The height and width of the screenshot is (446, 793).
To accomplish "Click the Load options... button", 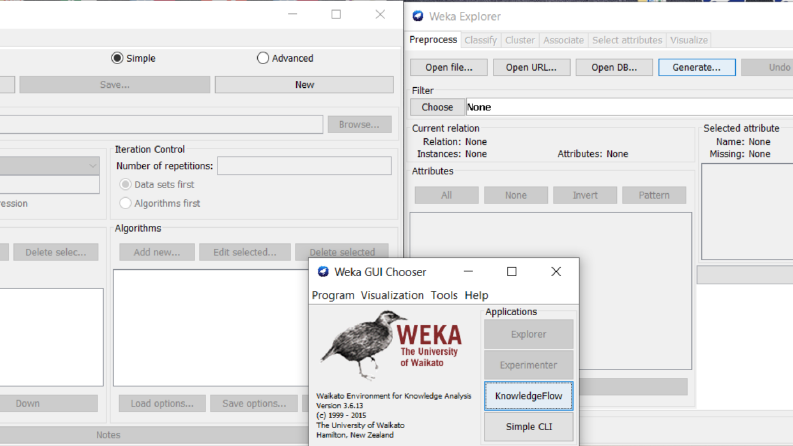I will (162, 404).
